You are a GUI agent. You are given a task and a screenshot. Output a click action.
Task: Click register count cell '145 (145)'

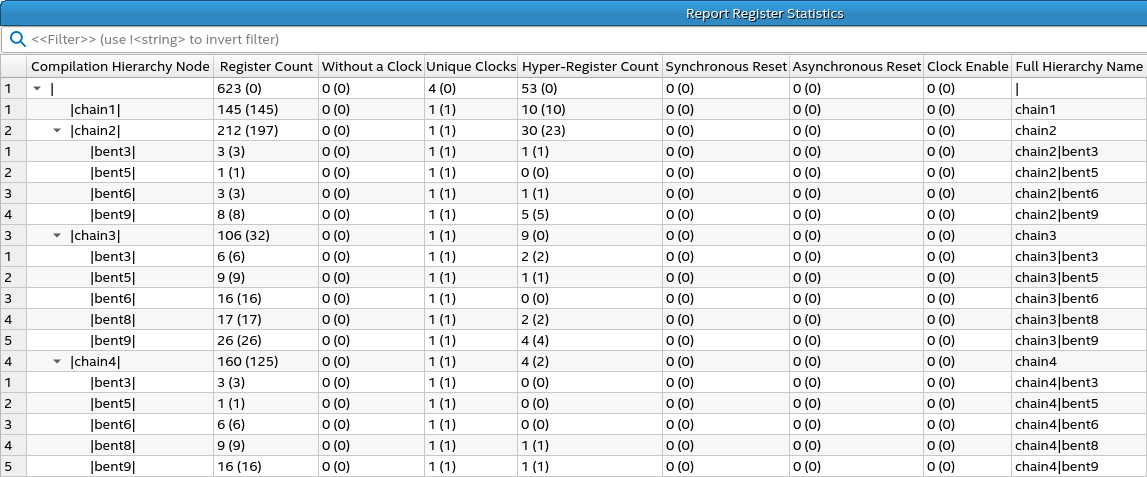247,110
